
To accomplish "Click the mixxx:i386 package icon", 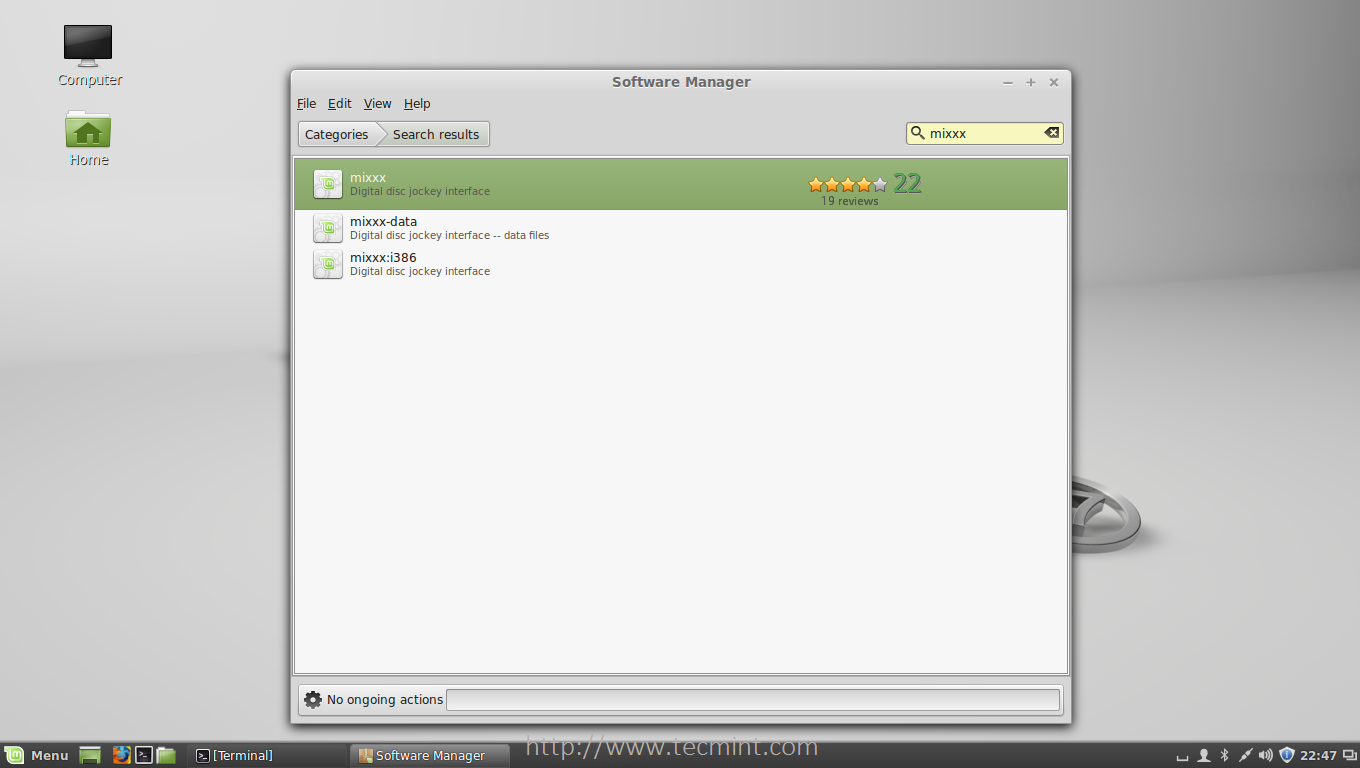I will click(328, 264).
